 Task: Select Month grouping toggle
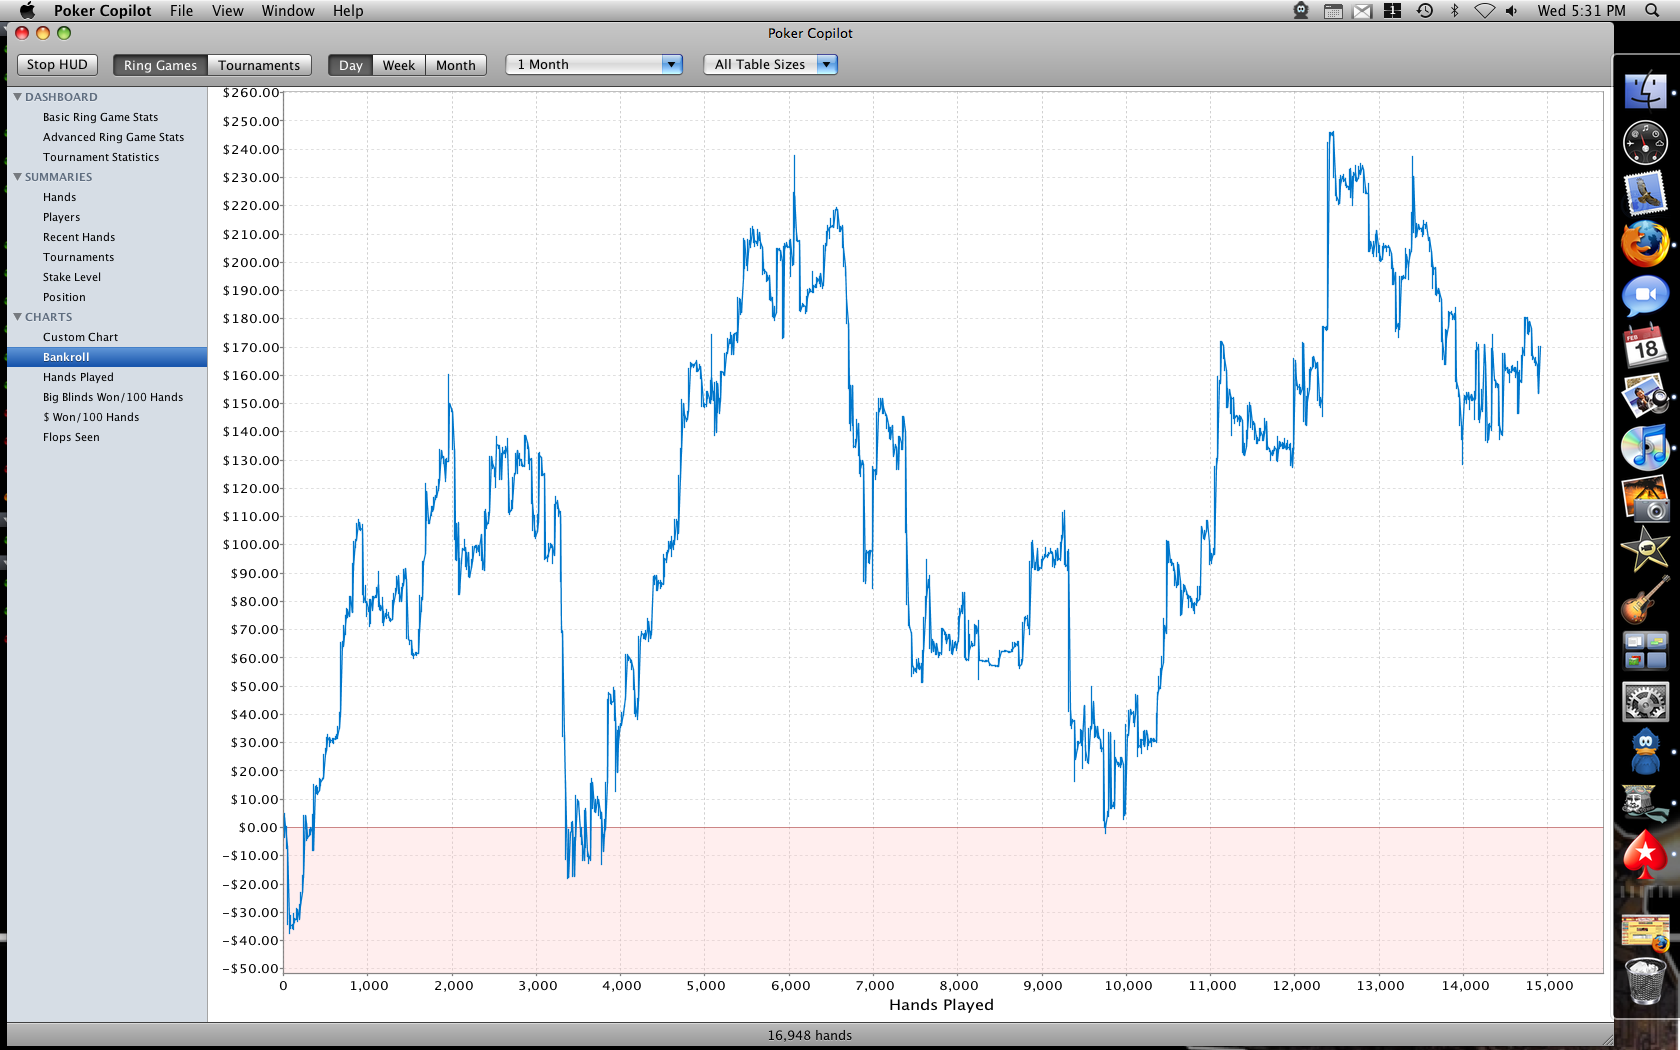tap(456, 65)
